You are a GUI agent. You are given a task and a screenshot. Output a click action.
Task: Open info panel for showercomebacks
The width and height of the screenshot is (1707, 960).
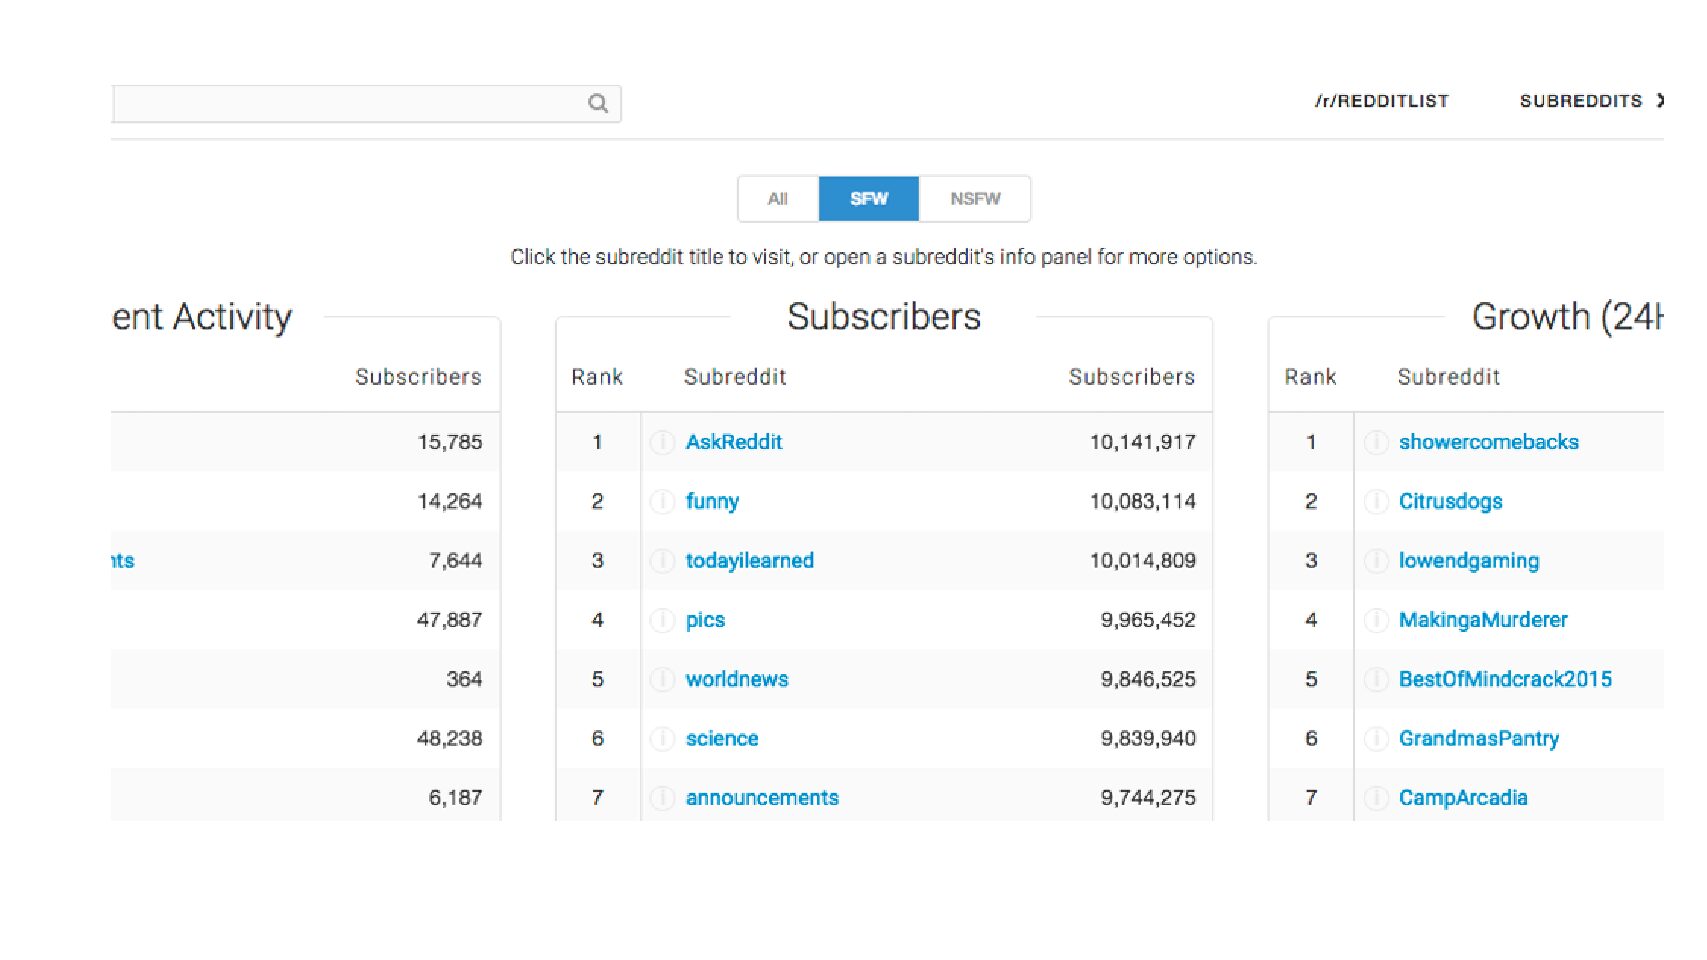click(1376, 442)
